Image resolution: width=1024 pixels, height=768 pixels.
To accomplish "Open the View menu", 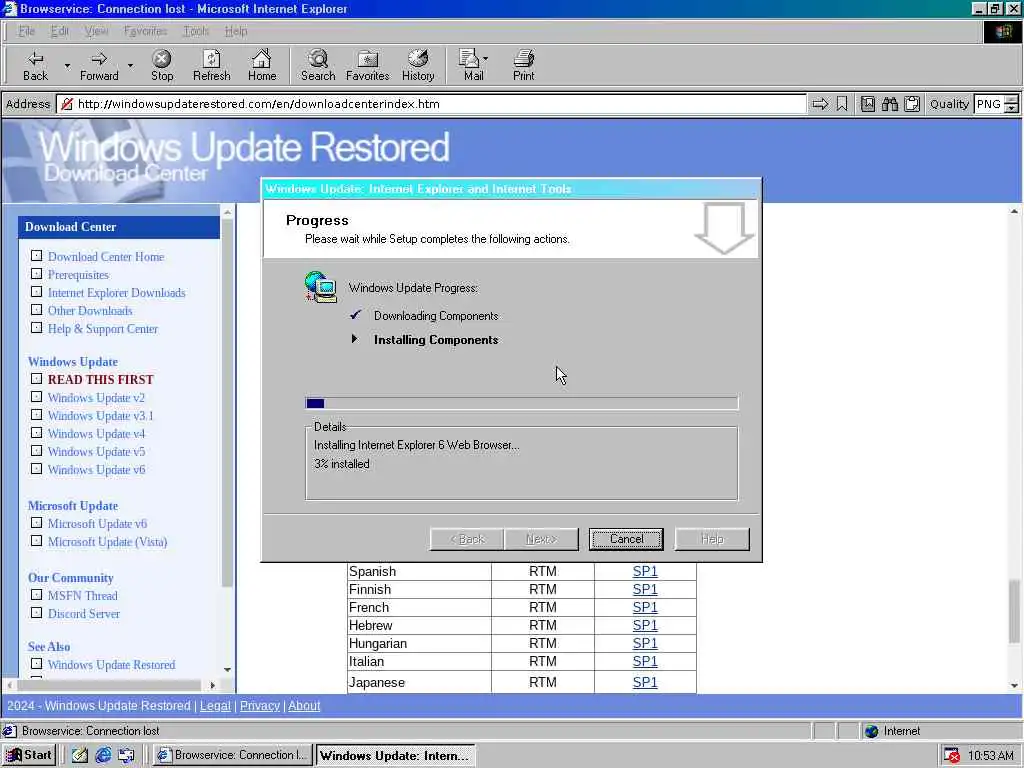I will (x=96, y=31).
